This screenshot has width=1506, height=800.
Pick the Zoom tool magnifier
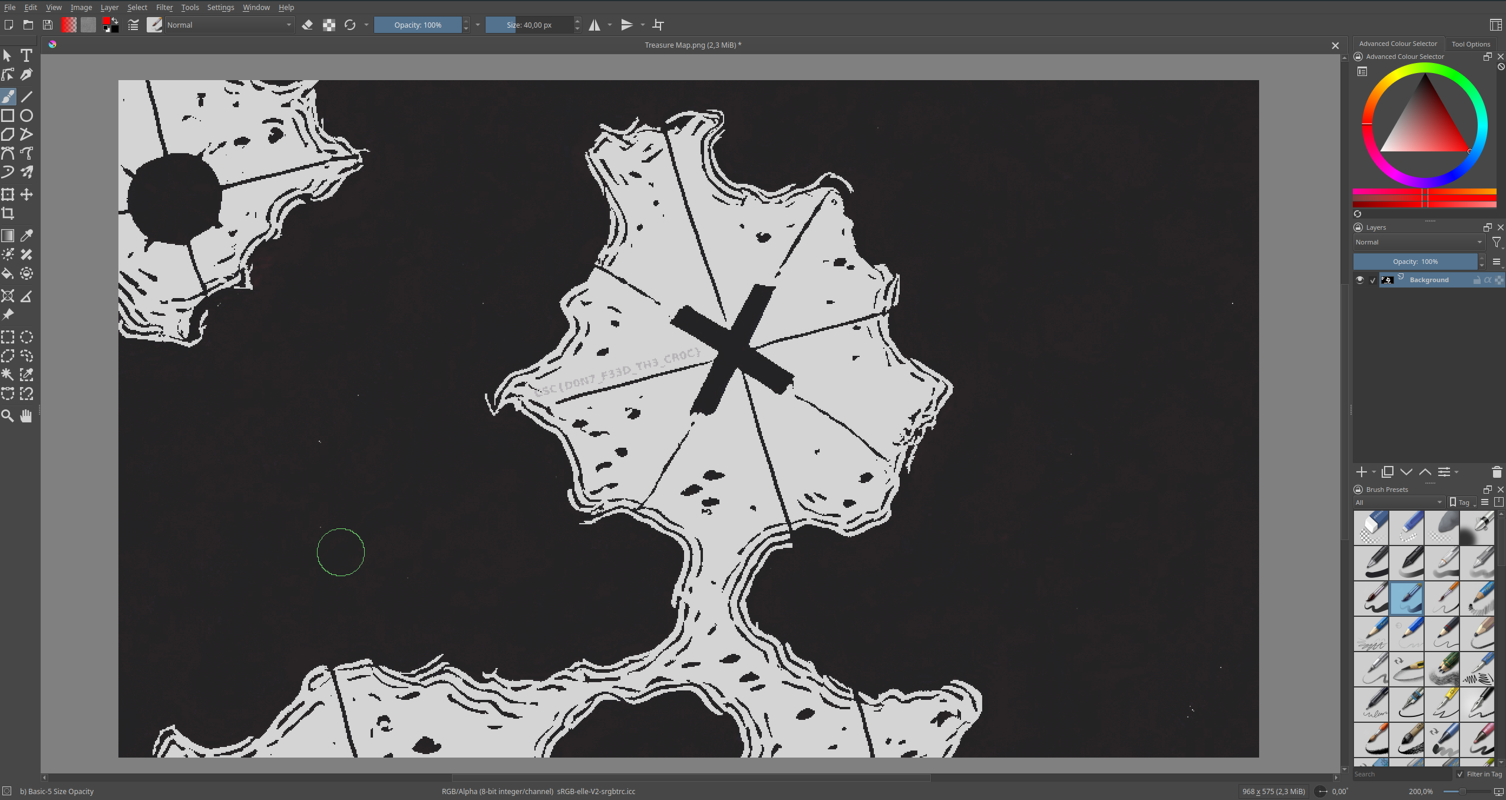(8, 416)
